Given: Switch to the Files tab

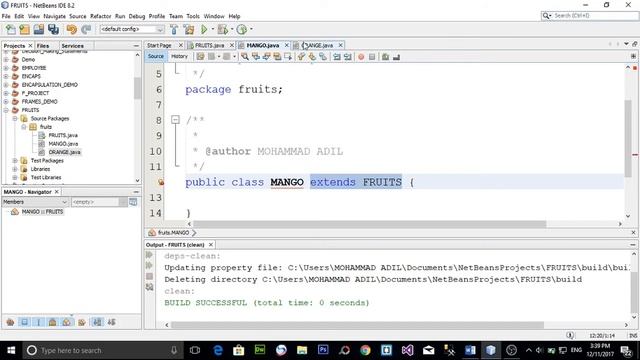Looking at the screenshot, I should (x=43, y=46).
